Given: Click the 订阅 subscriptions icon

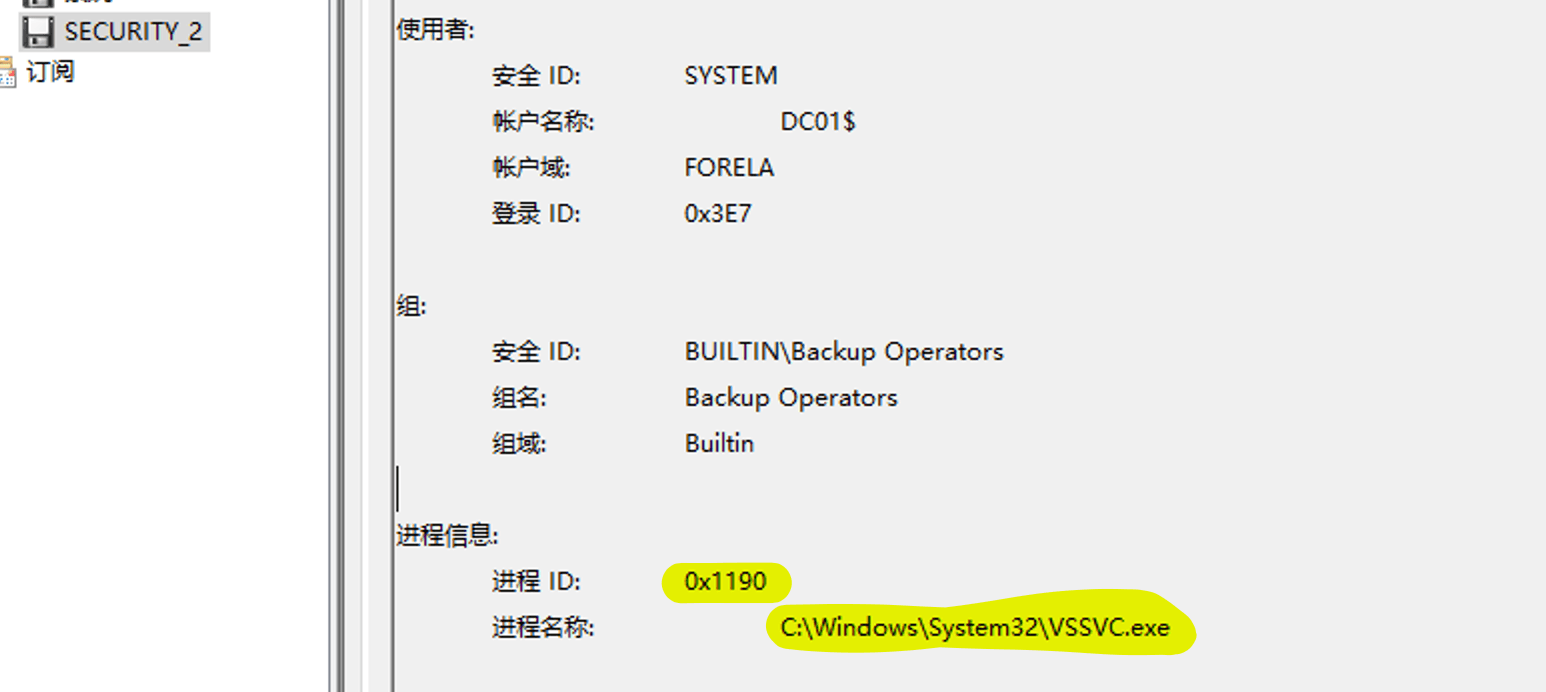Looking at the screenshot, I should (x=8, y=73).
